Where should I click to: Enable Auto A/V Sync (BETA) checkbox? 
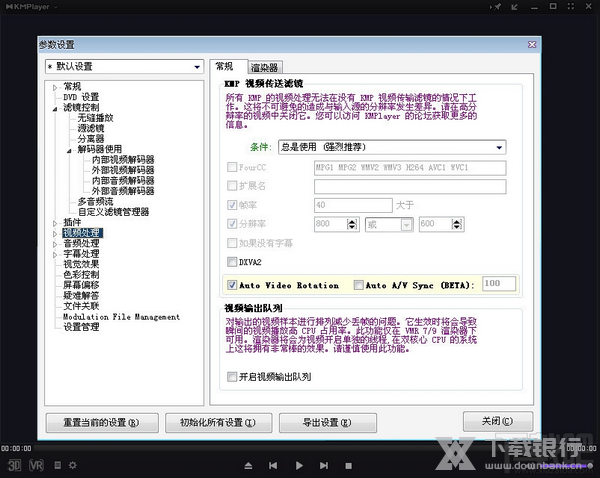[359, 285]
